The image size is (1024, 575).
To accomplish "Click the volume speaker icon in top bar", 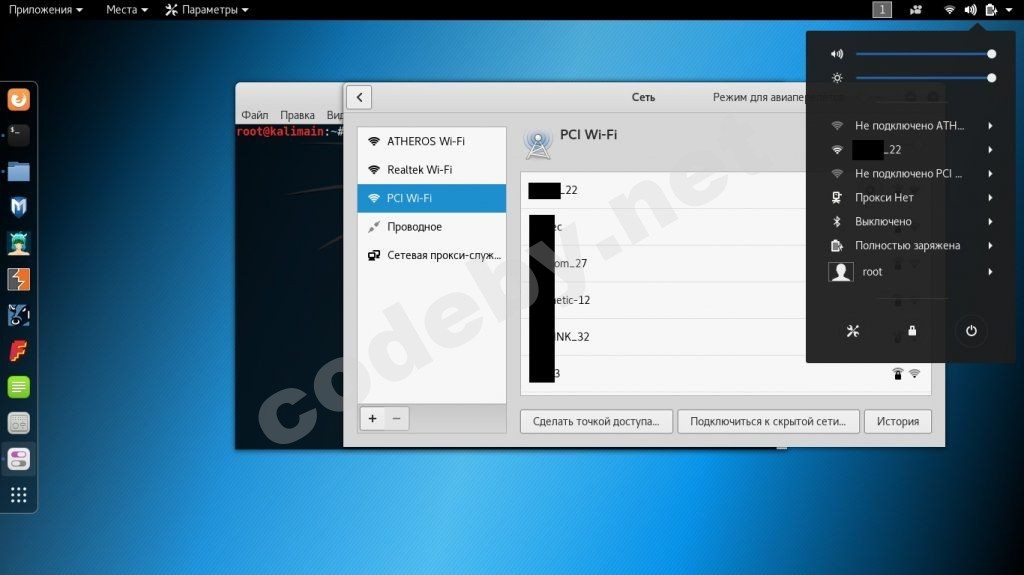I will point(970,10).
